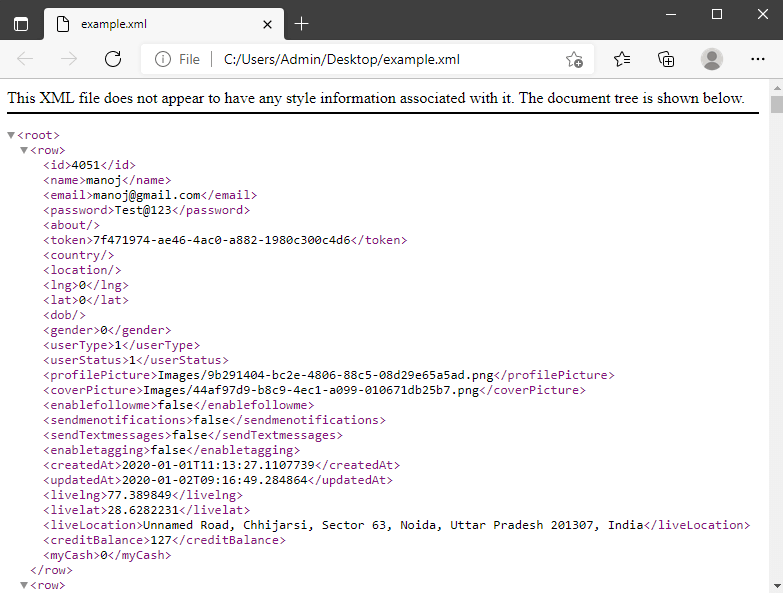Open Collections panel
Viewport: 783px width, 593px height.
pyautogui.click(x=666, y=59)
